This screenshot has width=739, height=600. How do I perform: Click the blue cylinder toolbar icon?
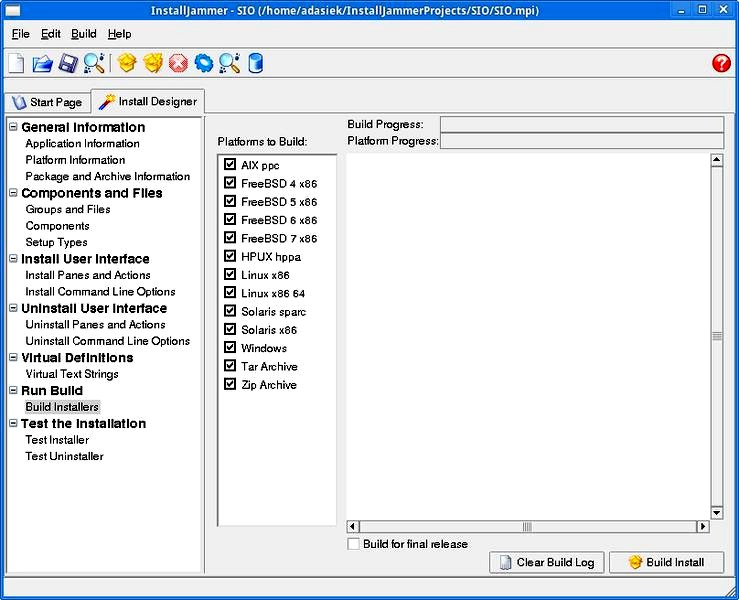(x=255, y=63)
